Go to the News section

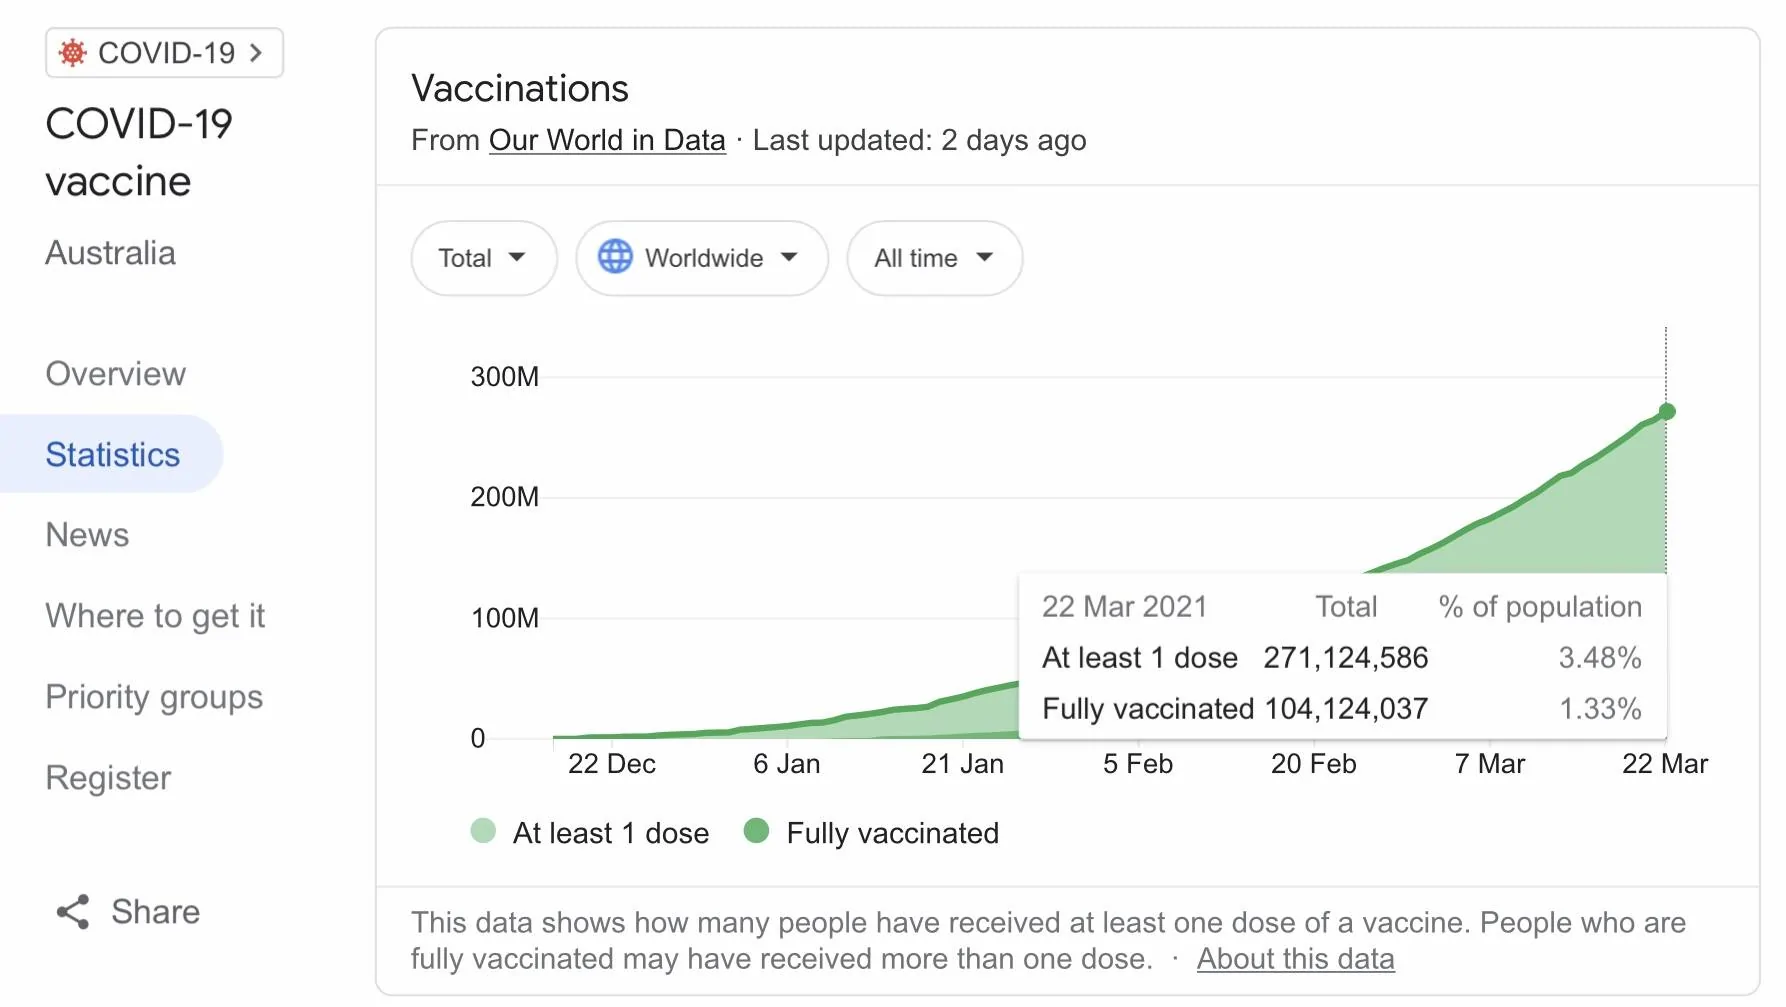[87, 534]
